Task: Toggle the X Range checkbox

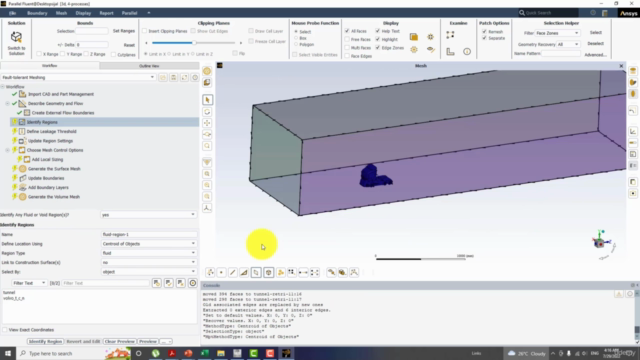Action: (39, 54)
